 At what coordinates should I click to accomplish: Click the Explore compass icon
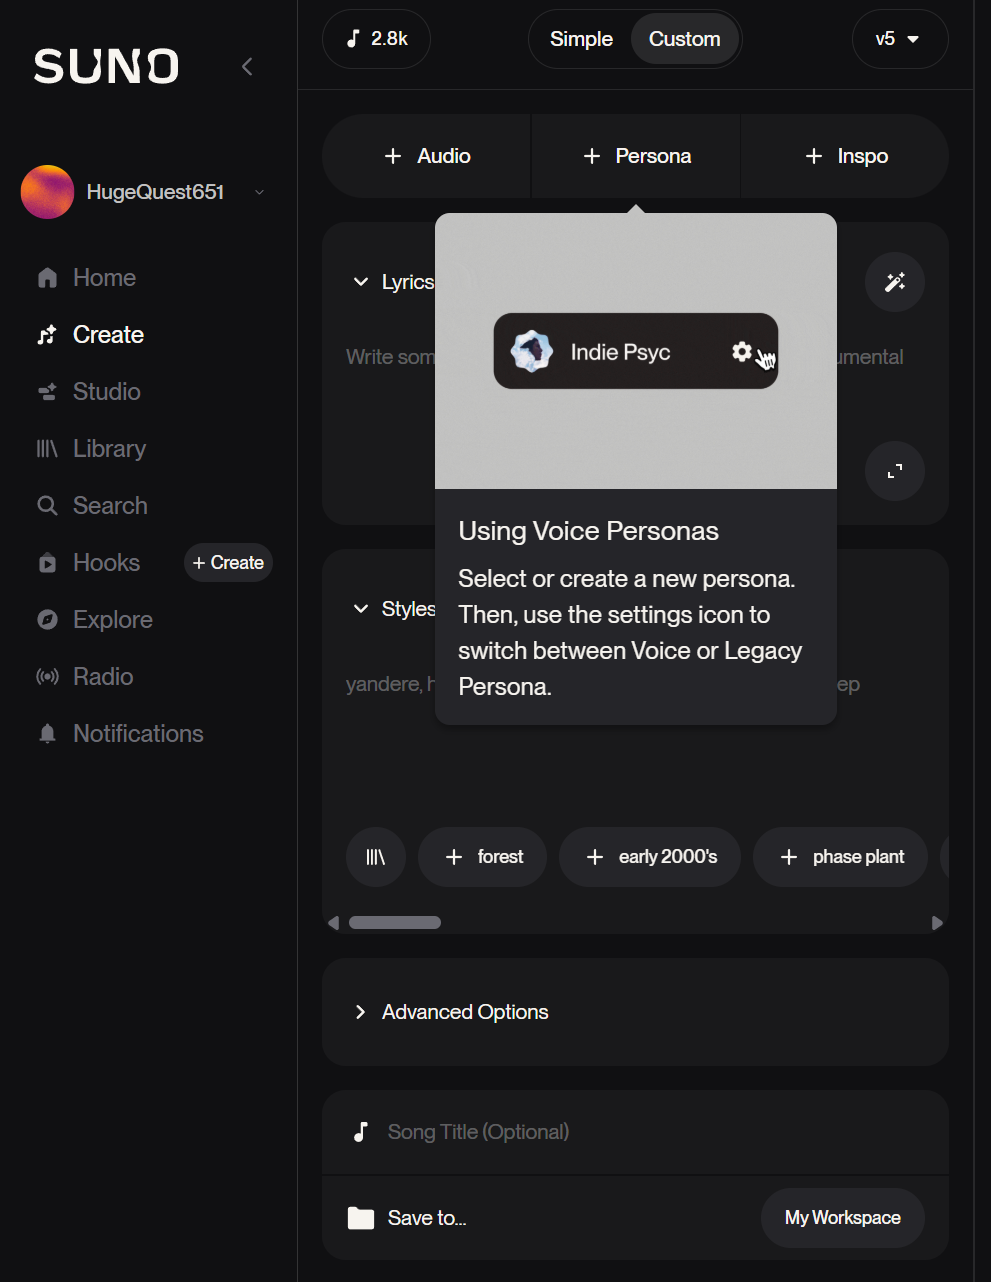[47, 620]
